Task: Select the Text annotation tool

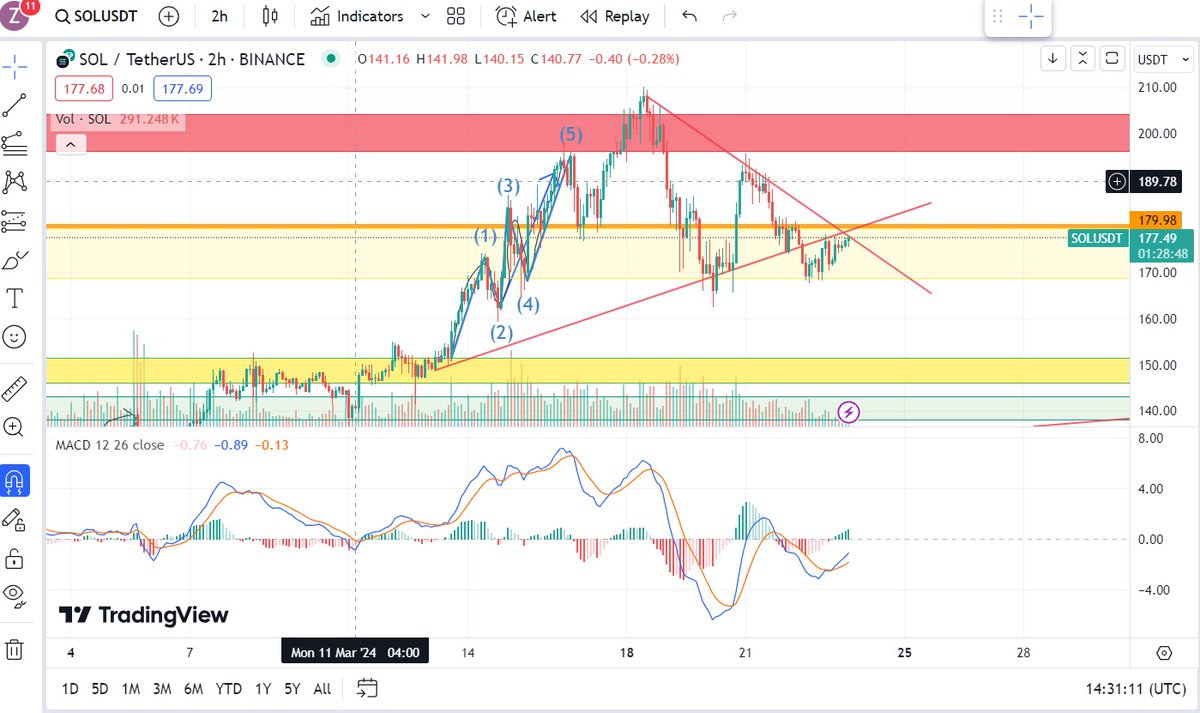Action: click(x=14, y=298)
